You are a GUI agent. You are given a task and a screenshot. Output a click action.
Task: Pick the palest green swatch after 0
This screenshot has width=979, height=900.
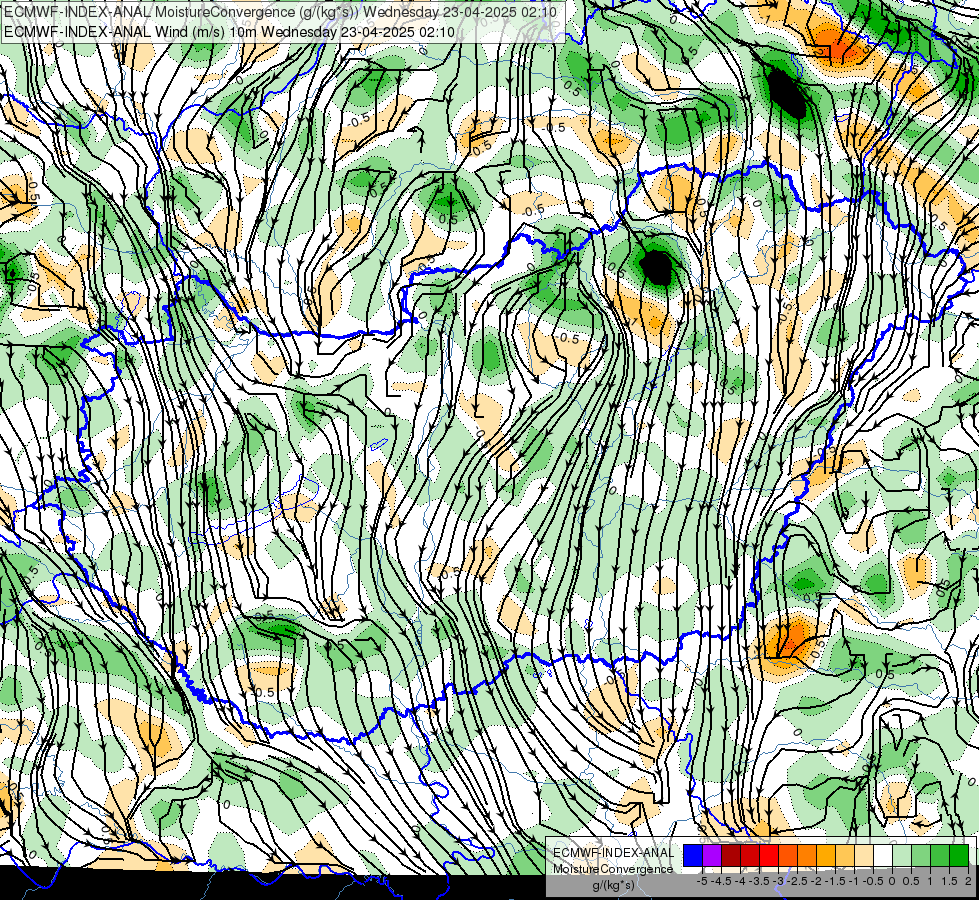902,855
